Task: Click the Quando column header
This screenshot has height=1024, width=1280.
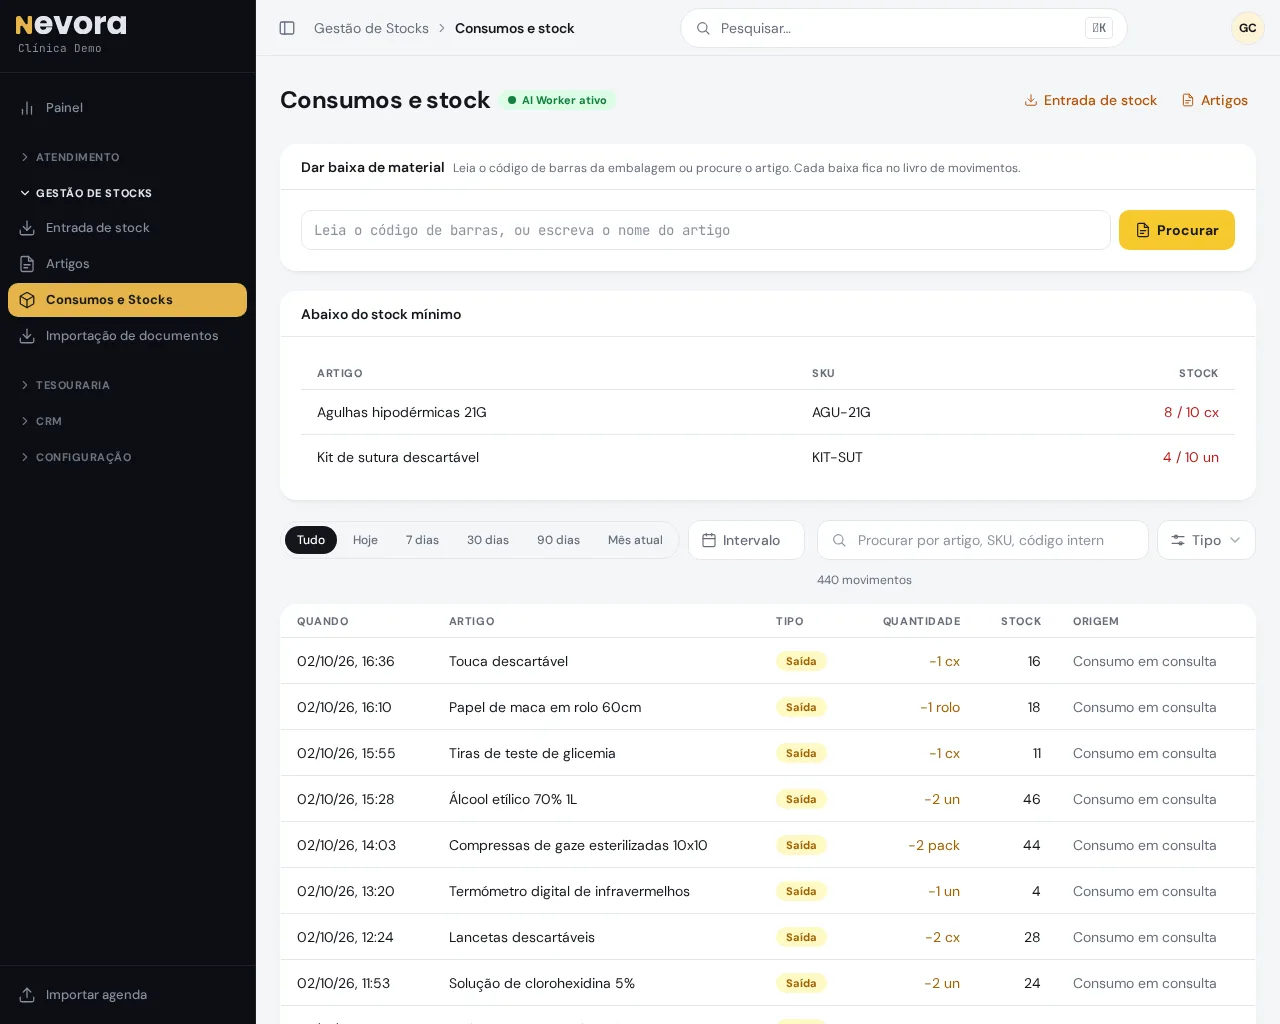Action: click(x=323, y=621)
